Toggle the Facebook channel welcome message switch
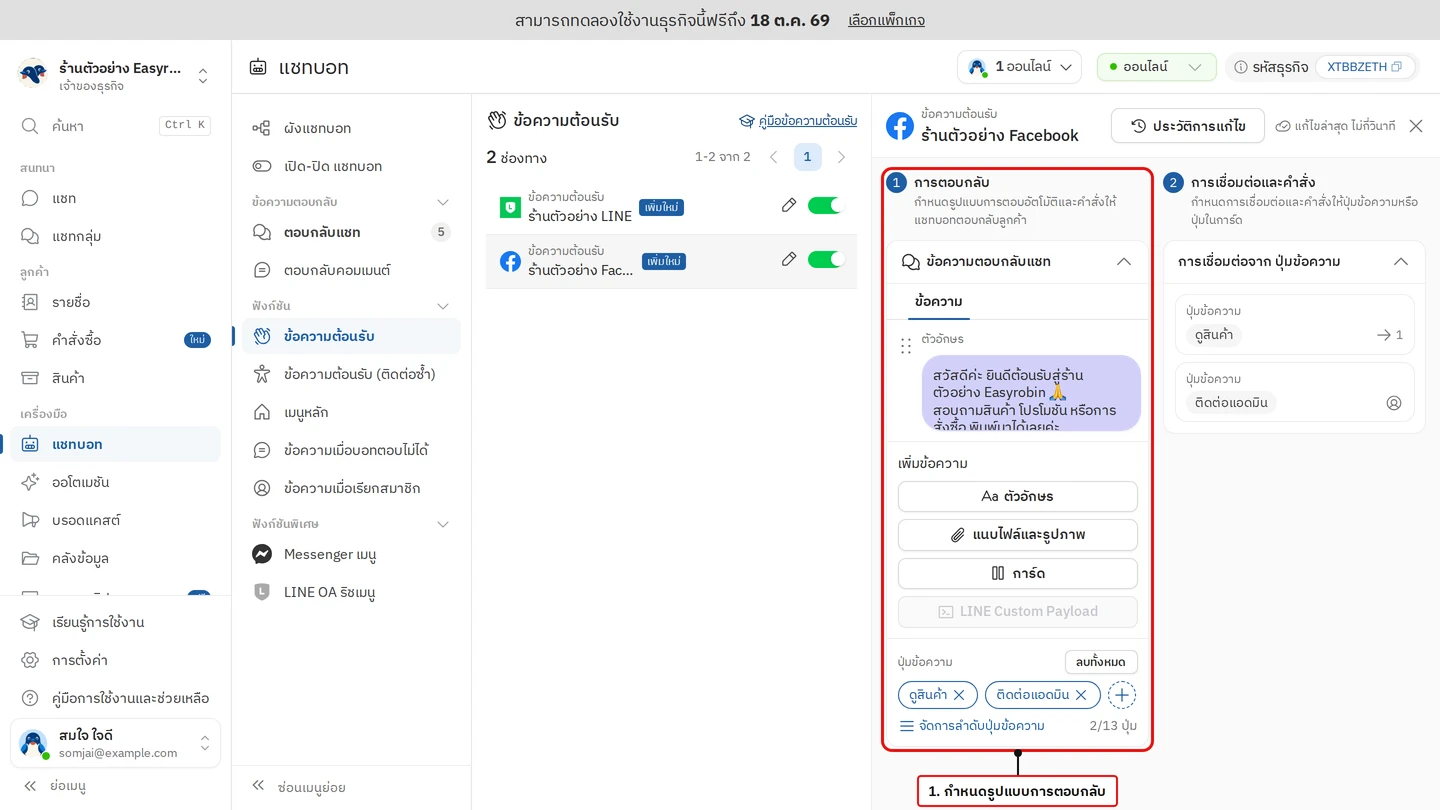1440x810 pixels. point(826,260)
